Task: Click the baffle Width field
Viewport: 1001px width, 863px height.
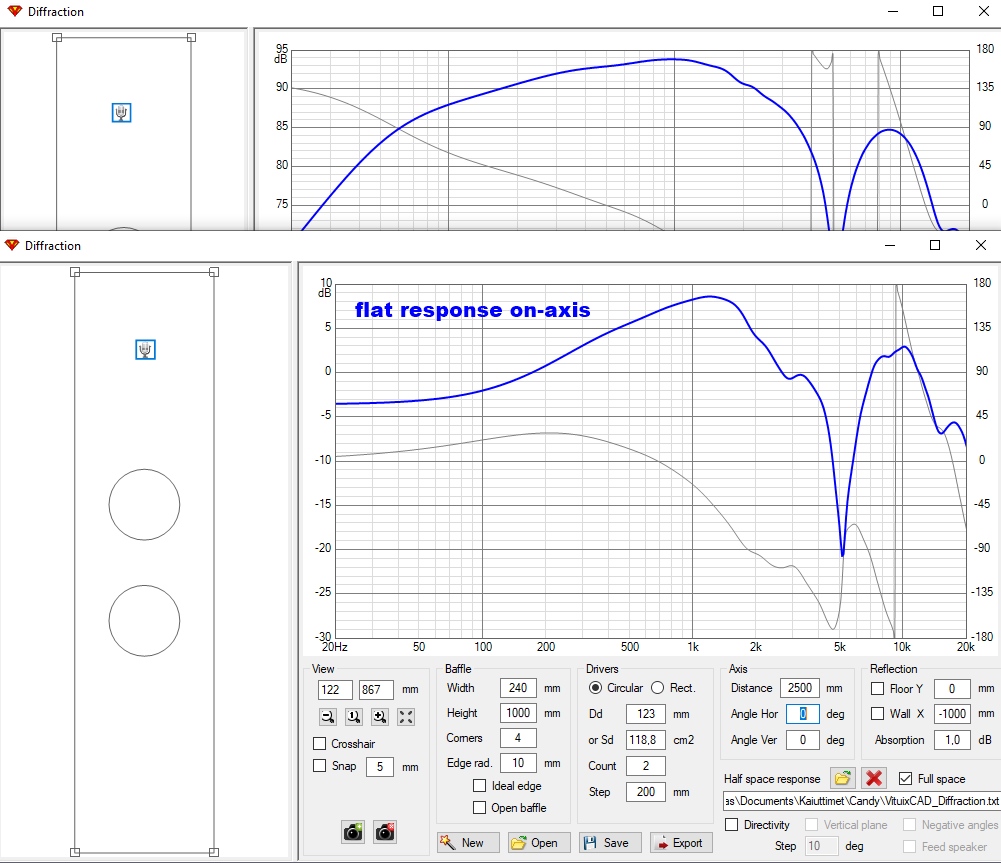Action: [518, 688]
